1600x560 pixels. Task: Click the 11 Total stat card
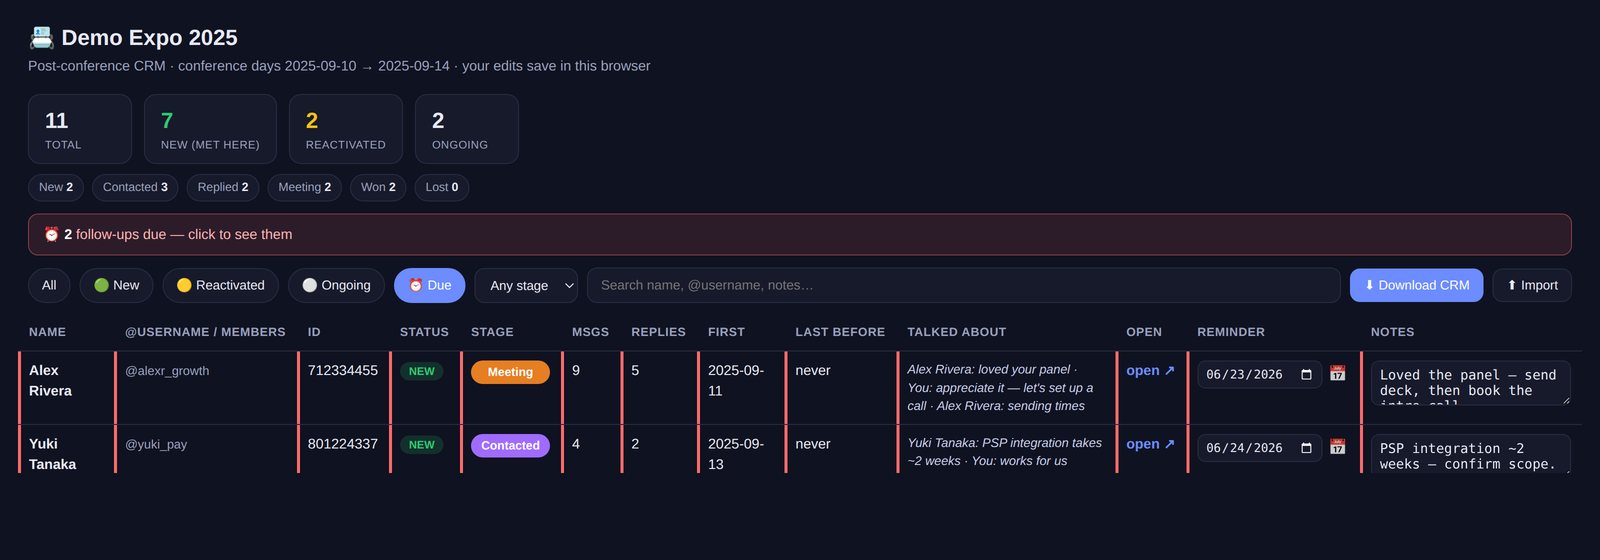(x=80, y=129)
